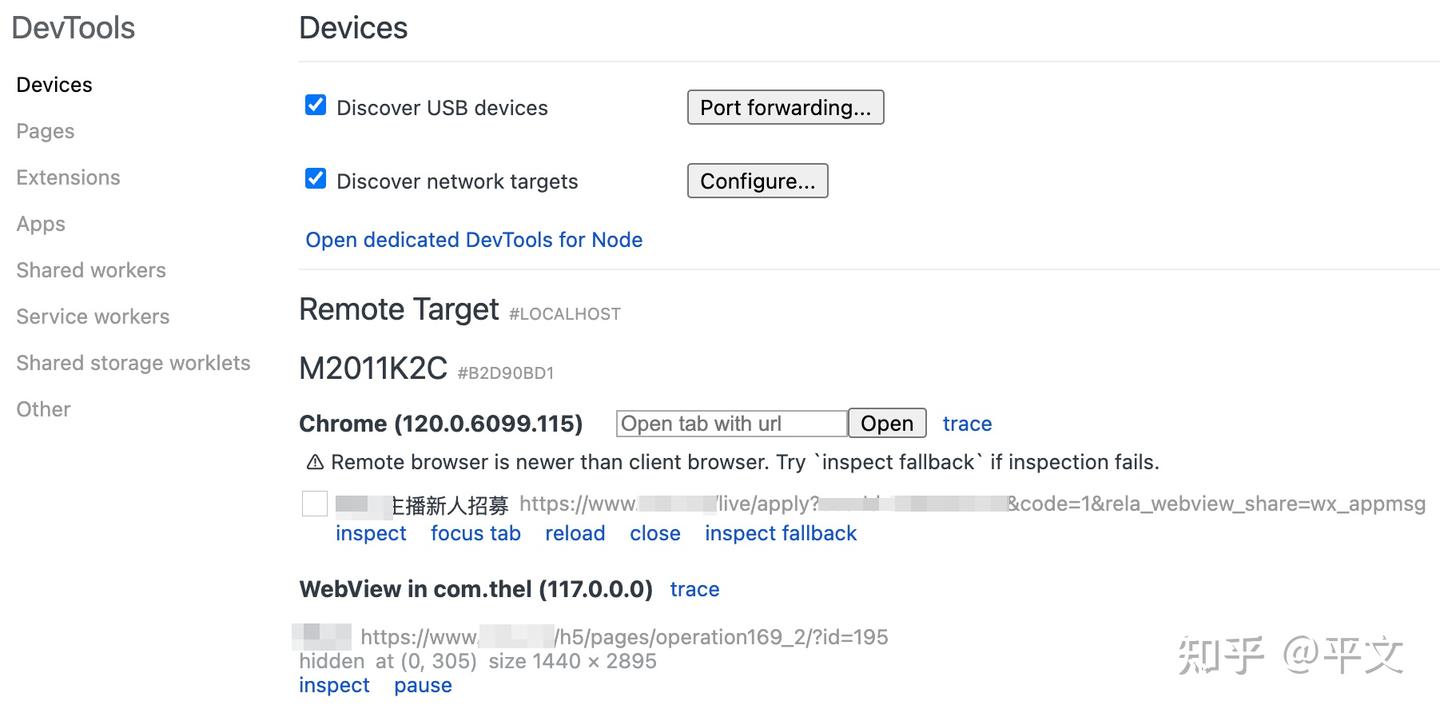The height and width of the screenshot is (713, 1440).
Task: Click trace link beside WebView in com.thel
Action: pos(695,589)
